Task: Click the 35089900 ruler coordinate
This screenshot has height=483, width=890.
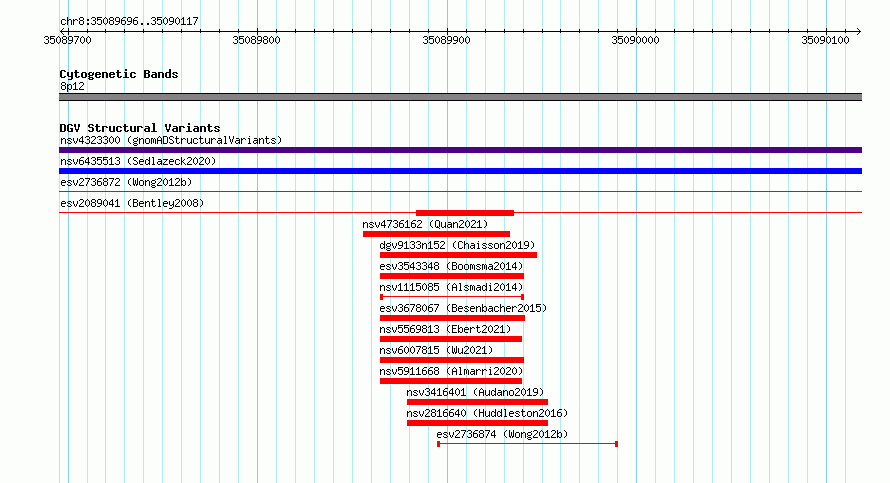Action: coord(446,40)
